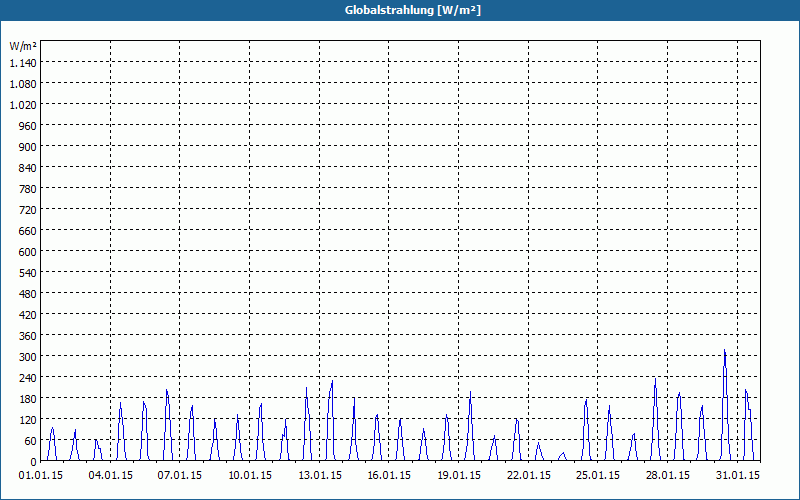Click the 1.140 y-axis value
This screenshot has height=500, width=800.
click(x=23, y=63)
